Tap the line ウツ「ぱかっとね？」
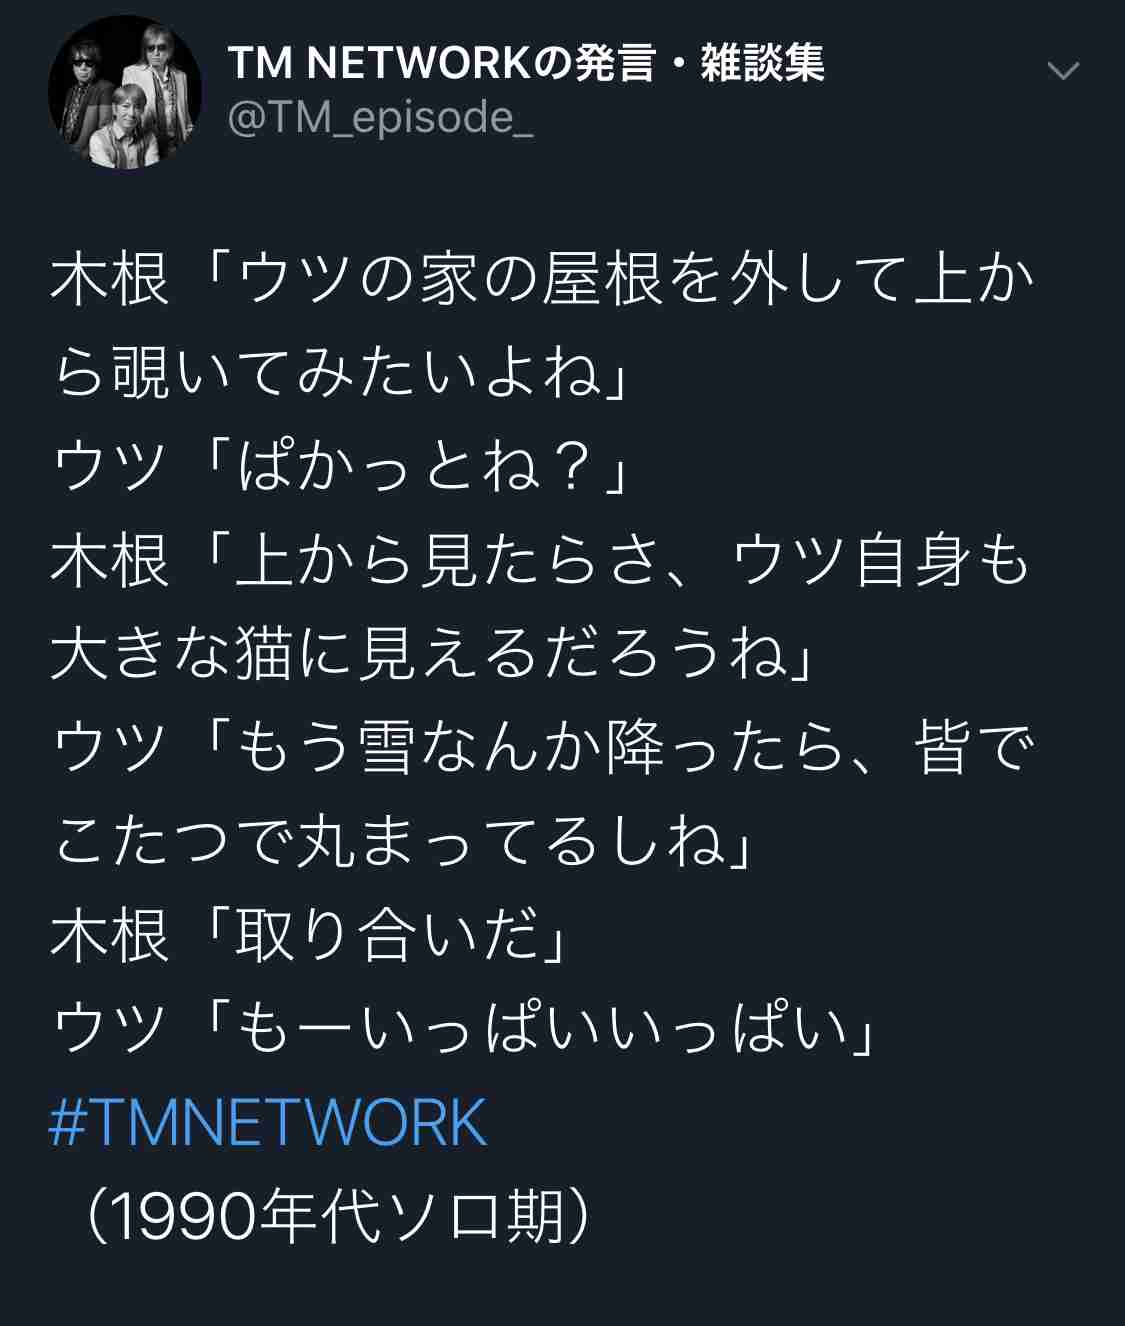 coord(339,467)
